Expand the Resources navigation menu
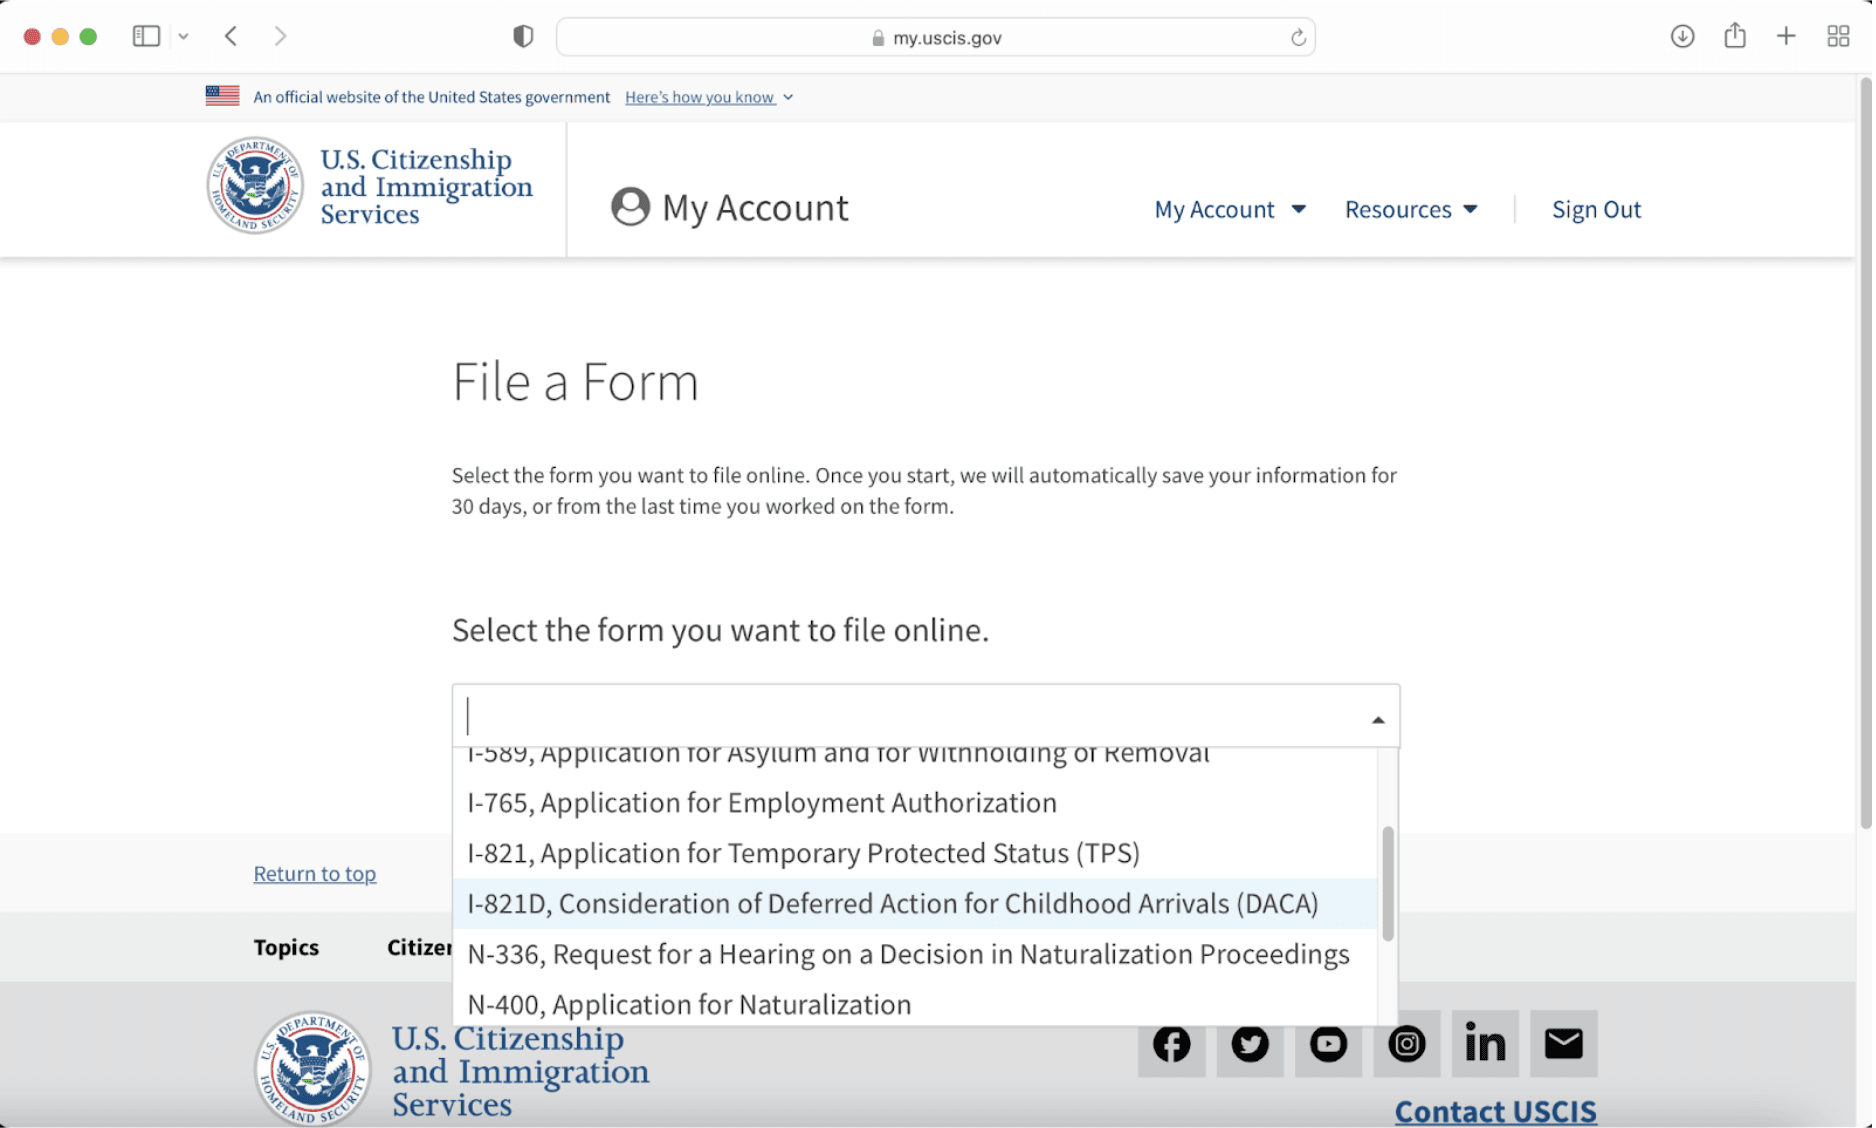1876x1128 pixels. point(1411,209)
